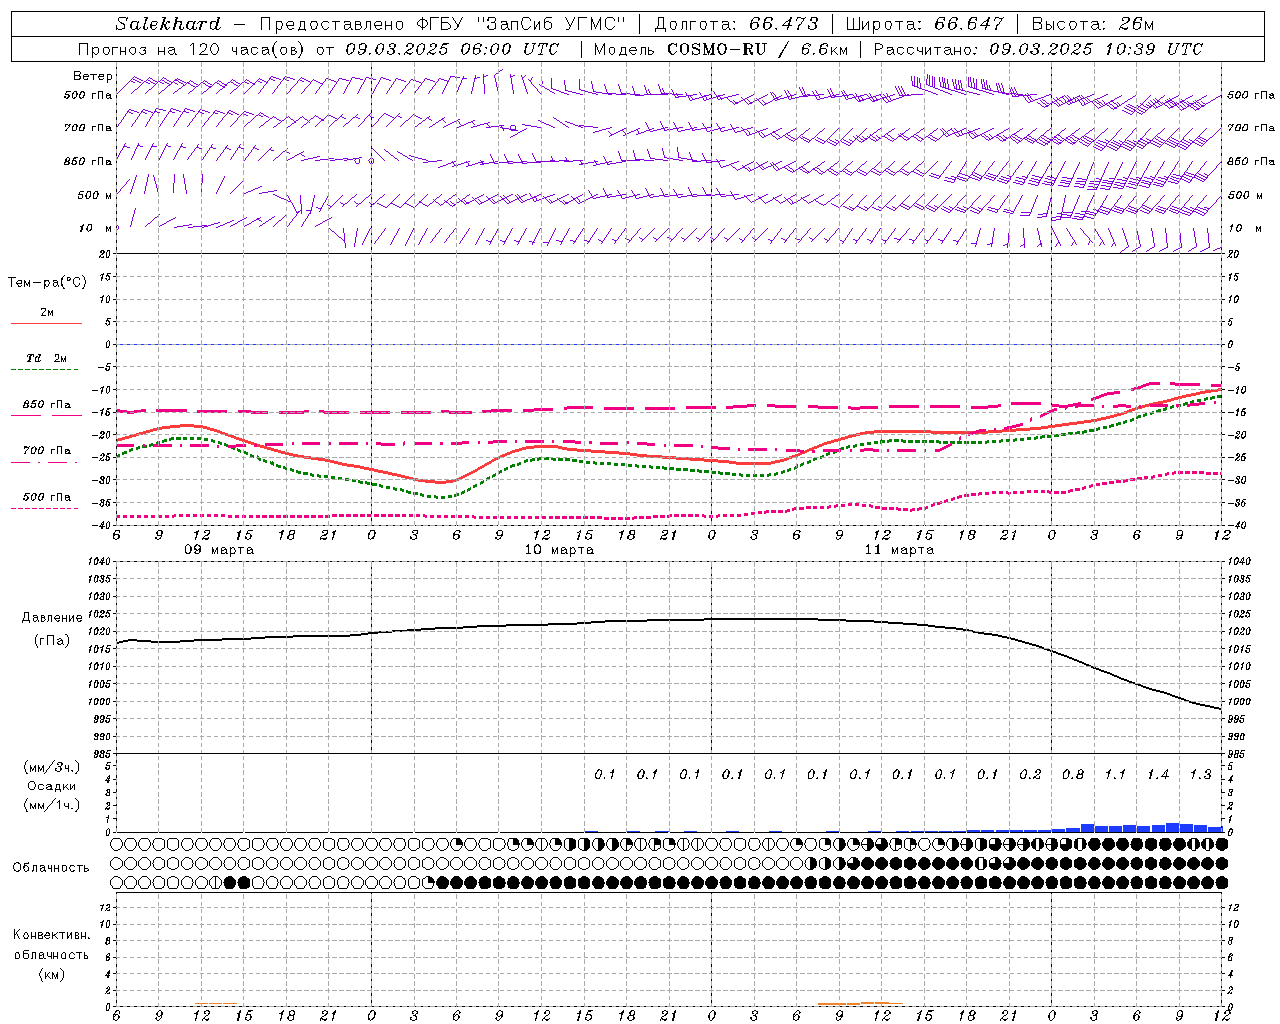This screenshot has width=1280, height=1024.
Task: Click the "(мм/3ч.)" precipitation unit label
Action: coord(52,767)
